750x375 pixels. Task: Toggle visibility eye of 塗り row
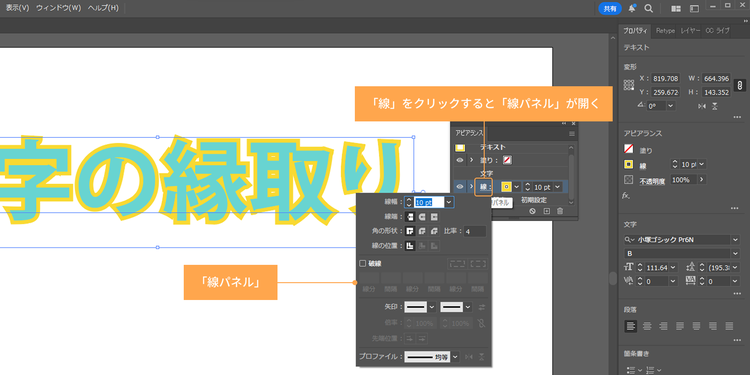[460, 160]
